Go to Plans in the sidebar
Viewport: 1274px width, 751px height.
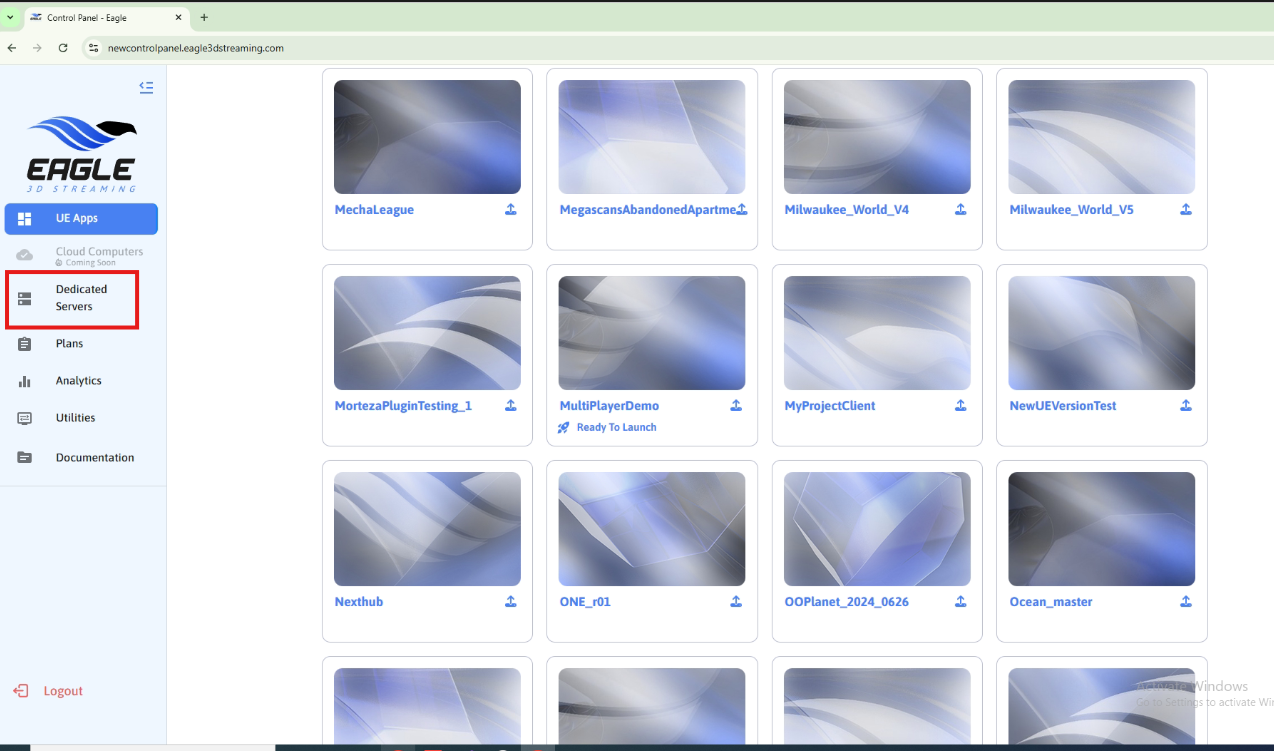69,344
